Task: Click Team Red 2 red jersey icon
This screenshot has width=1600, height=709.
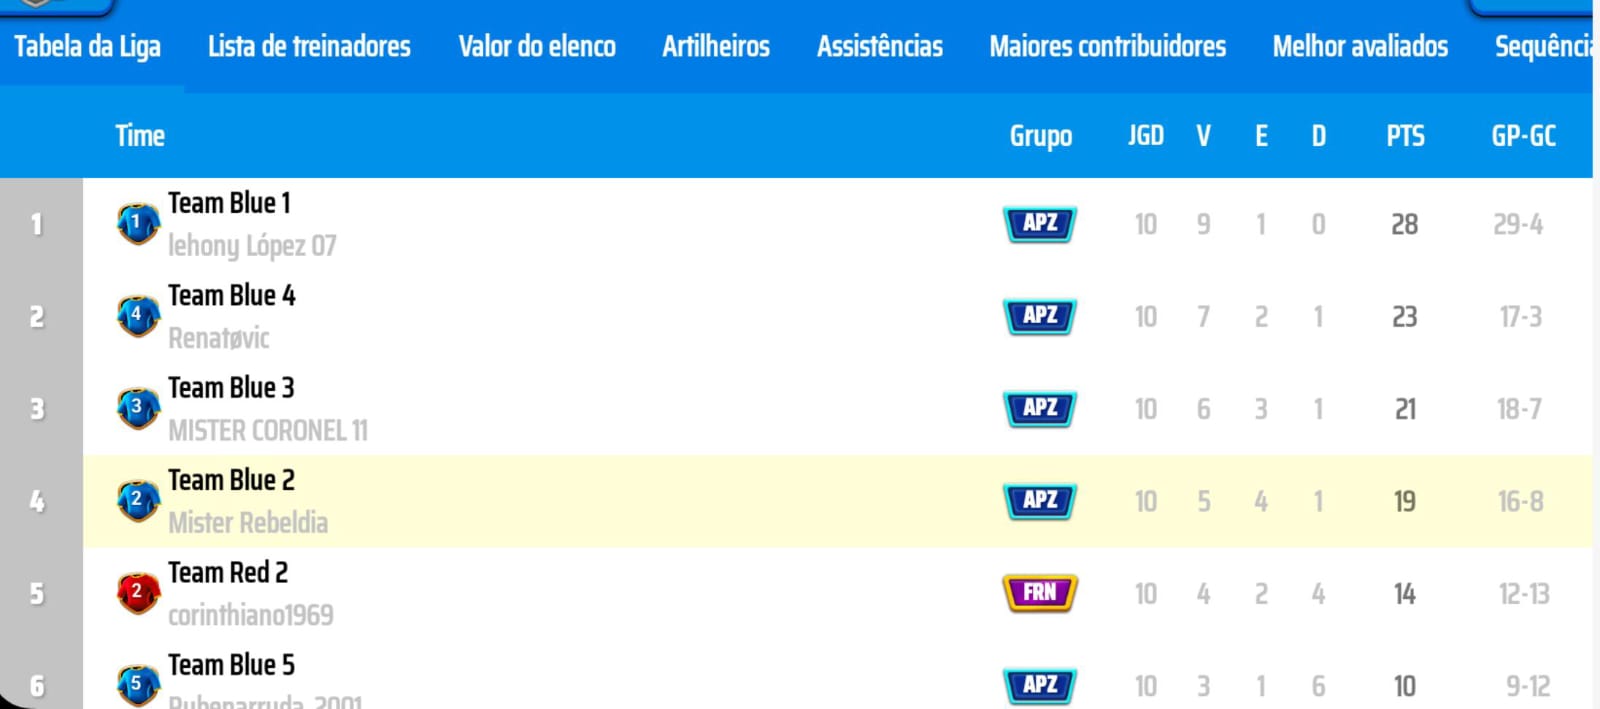Action: point(138,593)
